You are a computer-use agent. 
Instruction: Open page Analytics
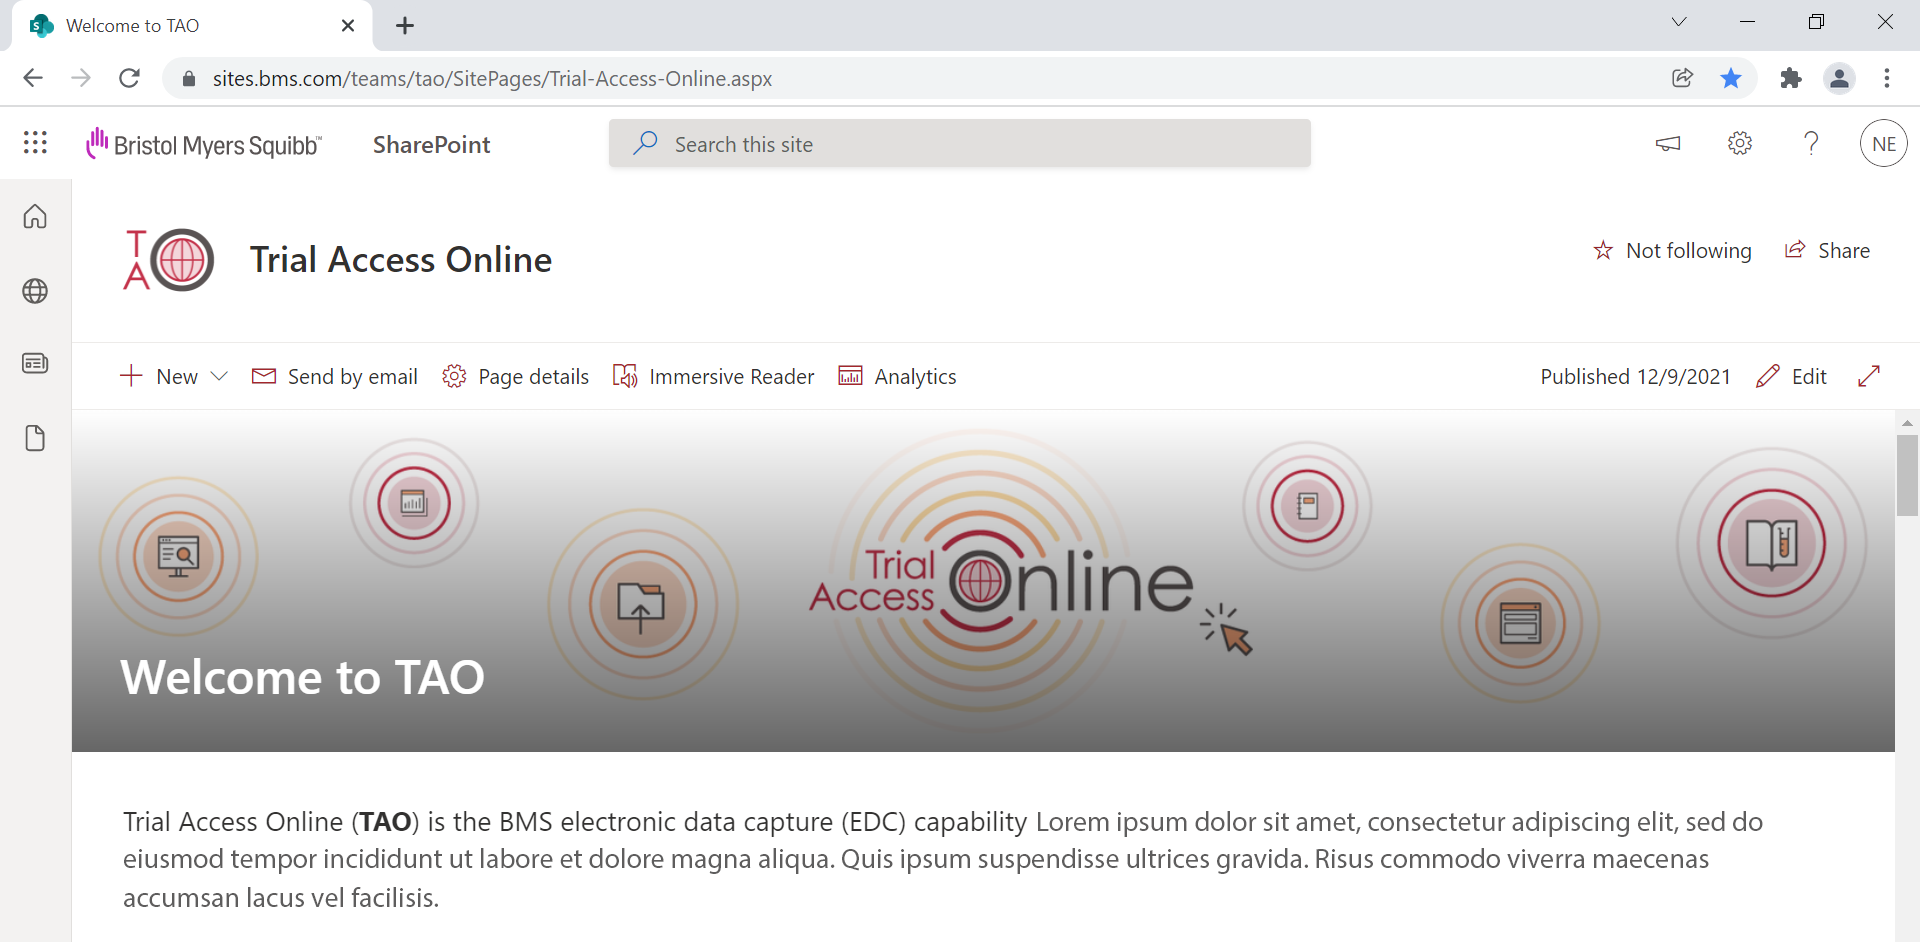point(897,377)
